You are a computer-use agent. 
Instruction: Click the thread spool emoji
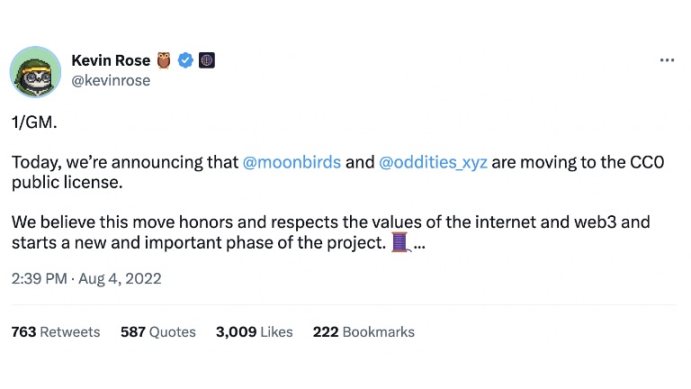[400, 242]
